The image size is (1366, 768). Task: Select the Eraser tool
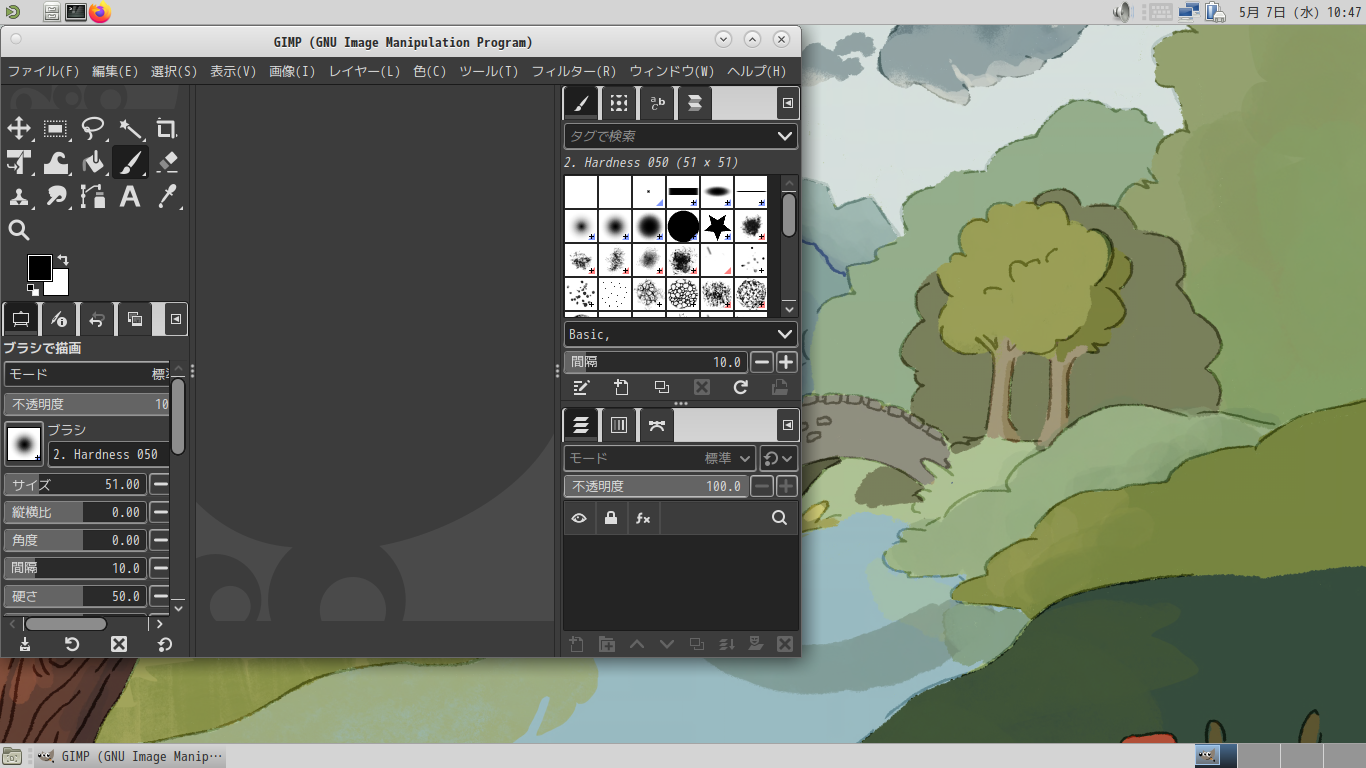[167, 162]
